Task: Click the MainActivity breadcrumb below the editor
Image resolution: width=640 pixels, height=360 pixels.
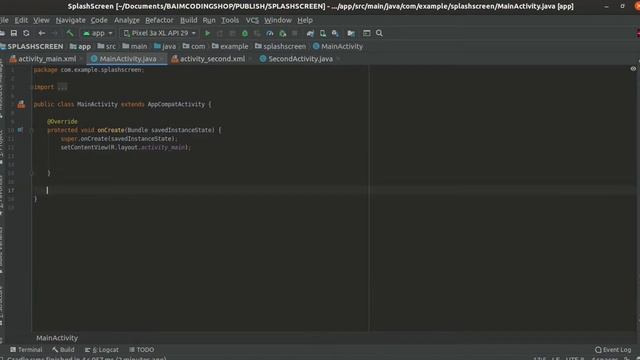Action: [57, 338]
